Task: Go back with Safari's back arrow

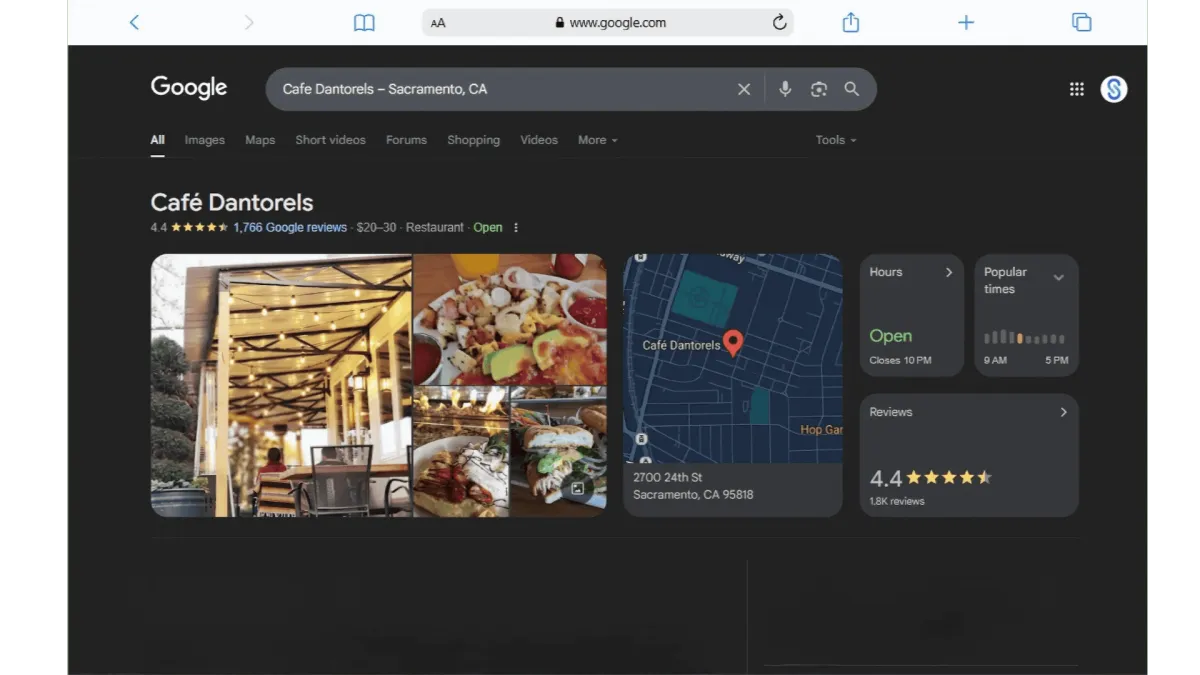Action: tap(134, 22)
